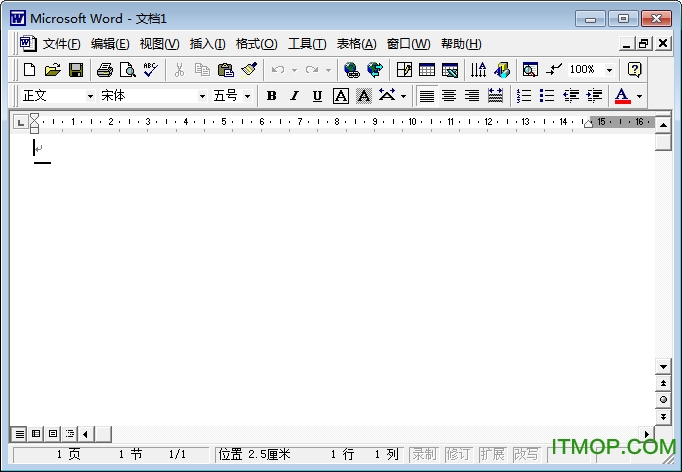Viewport: 682px width, 472px height.
Task: Create a new blank document
Action: click(x=30, y=70)
